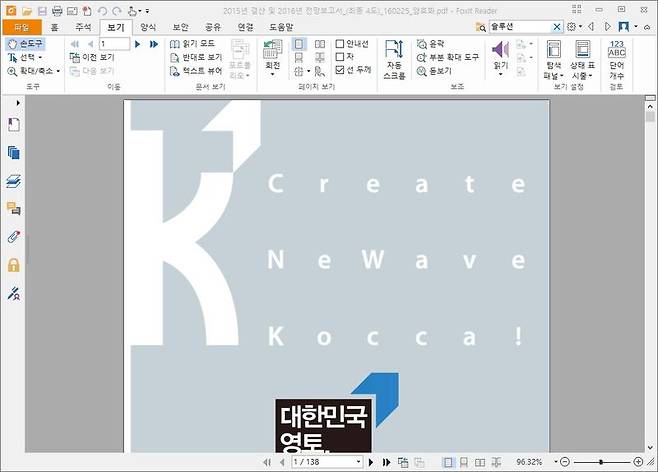Click the Open folder icon in quick access toolbar
Image resolution: width=658 pixels, height=472 pixels.
click(x=27, y=11)
